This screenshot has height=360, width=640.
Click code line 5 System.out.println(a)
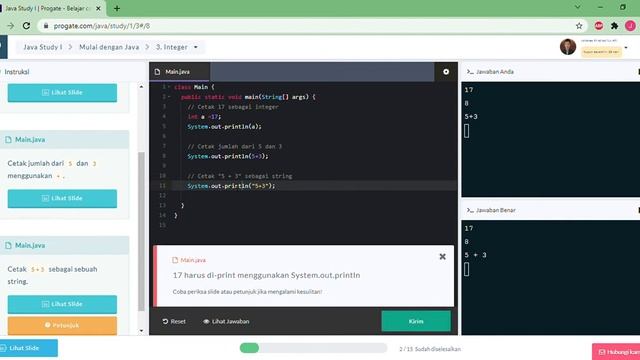pyautogui.click(x=224, y=127)
